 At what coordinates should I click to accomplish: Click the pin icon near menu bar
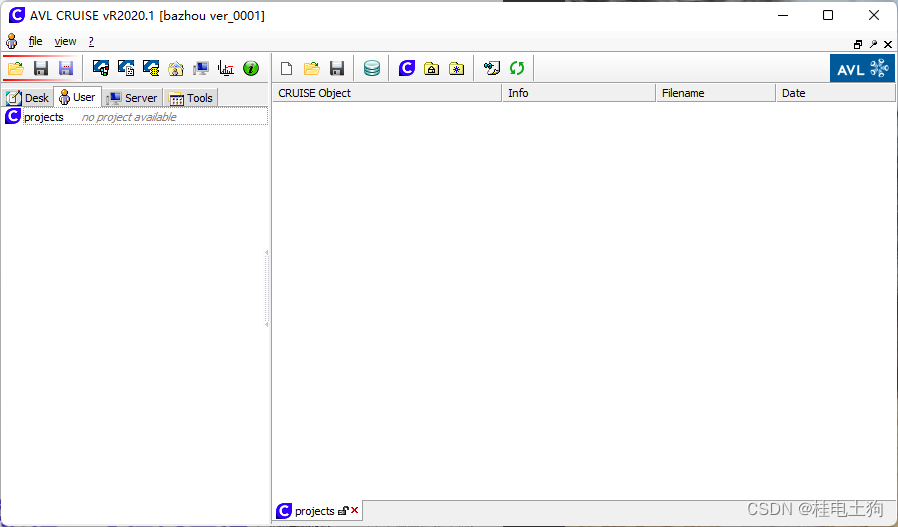point(873,44)
